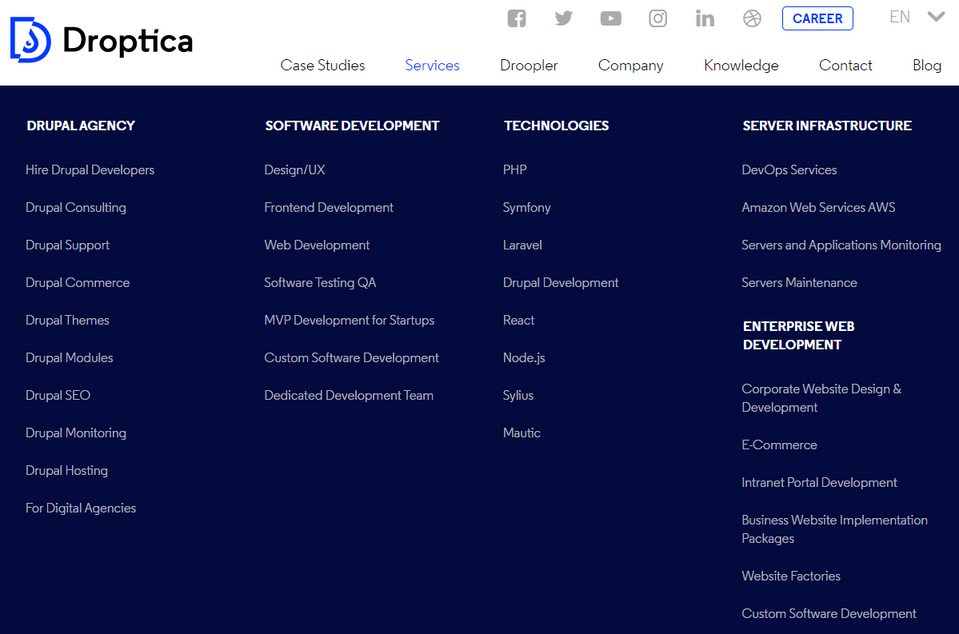
Task: Open the Droopler menu item
Action: [528, 65]
